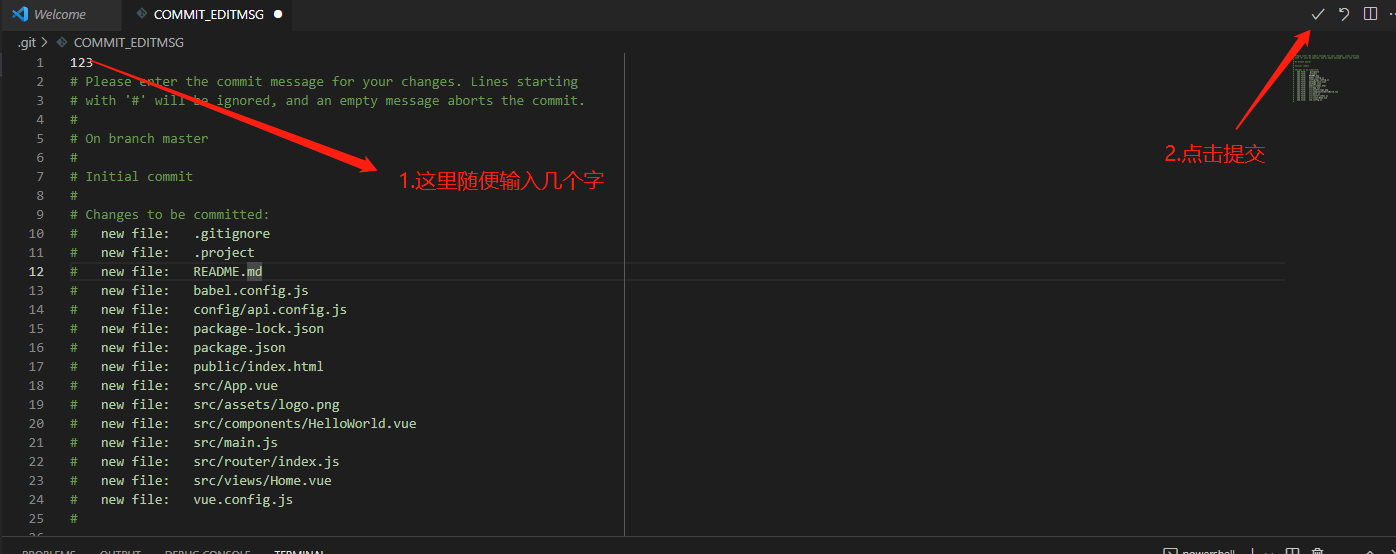Click the 'new file: src/views/Home.vue' line
Image resolution: width=1396 pixels, height=554 pixels.
coord(201,480)
